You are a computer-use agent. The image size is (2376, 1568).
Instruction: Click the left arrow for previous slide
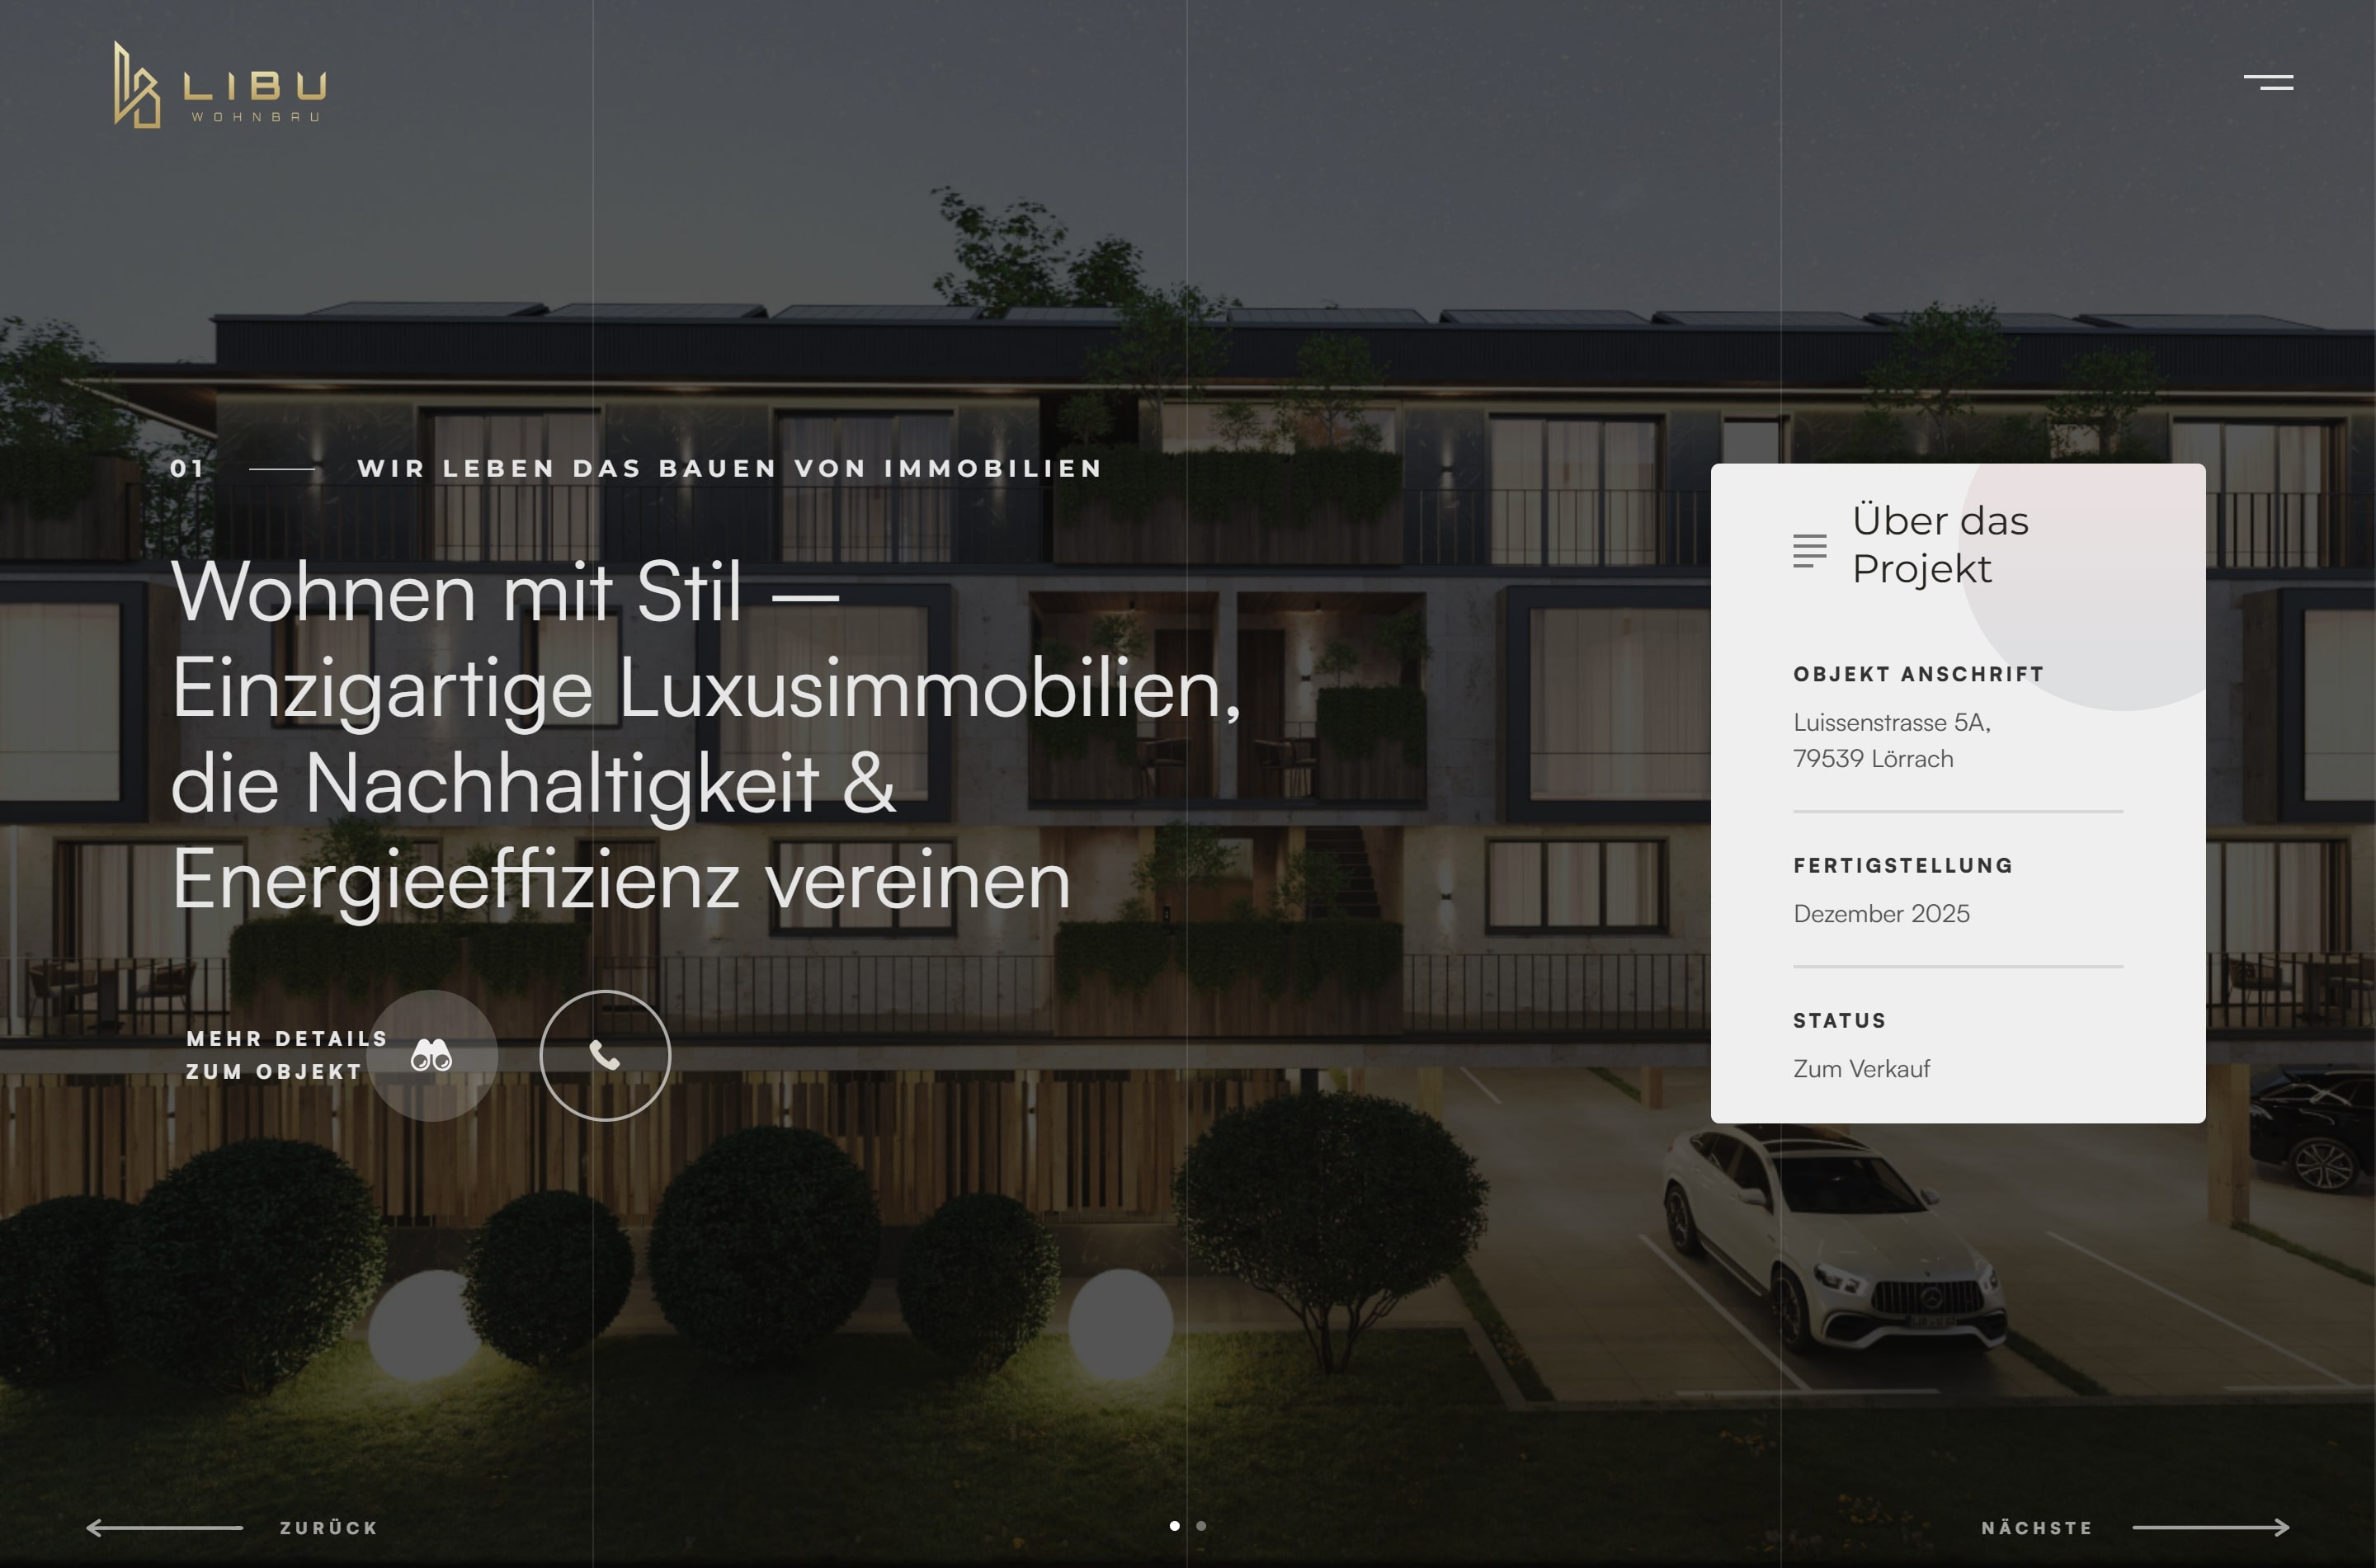165,1527
